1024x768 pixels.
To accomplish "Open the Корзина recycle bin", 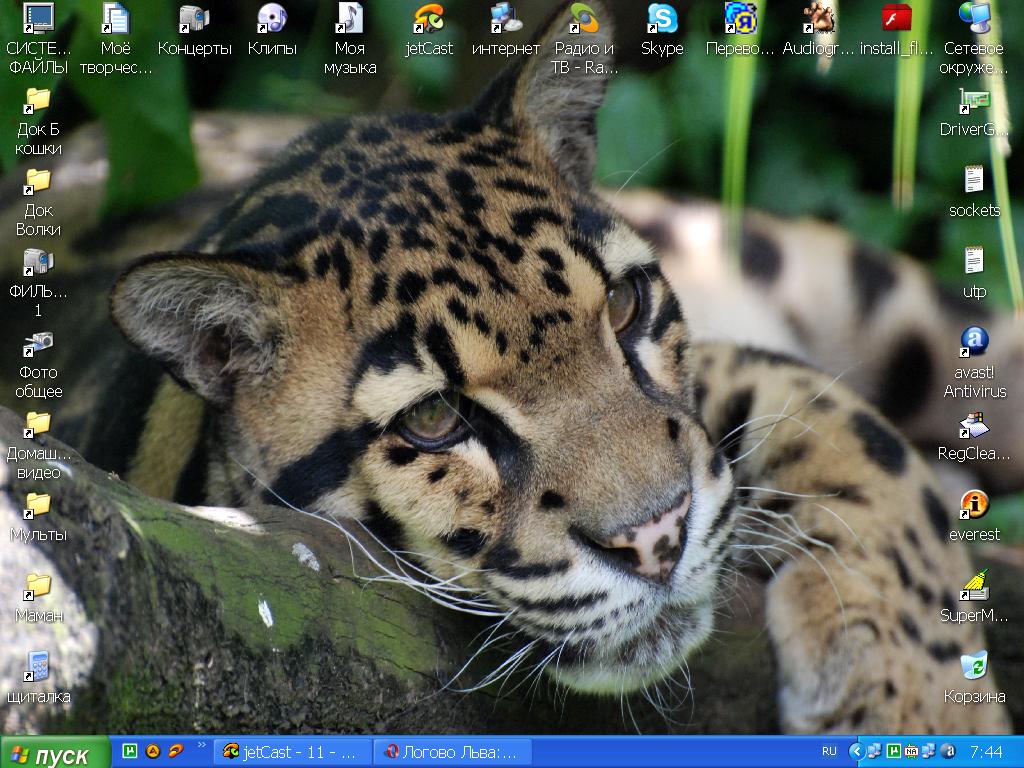I will pos(974,666).
